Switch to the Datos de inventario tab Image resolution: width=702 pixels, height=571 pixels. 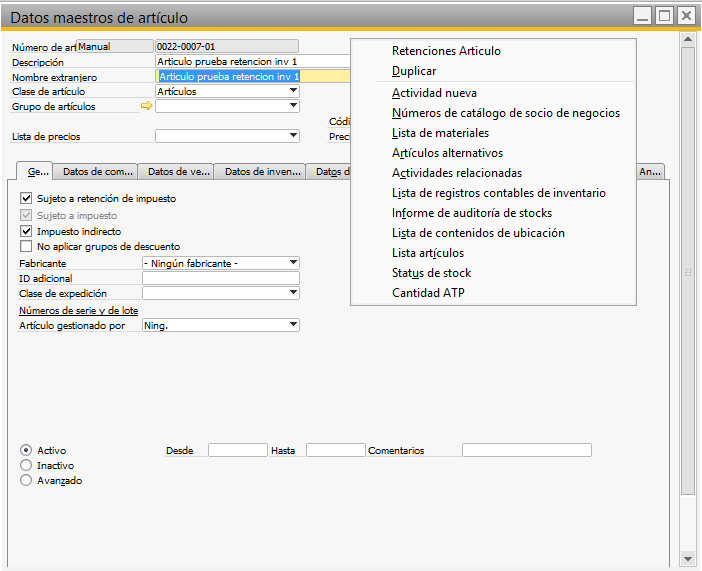[x=260, y=172]
